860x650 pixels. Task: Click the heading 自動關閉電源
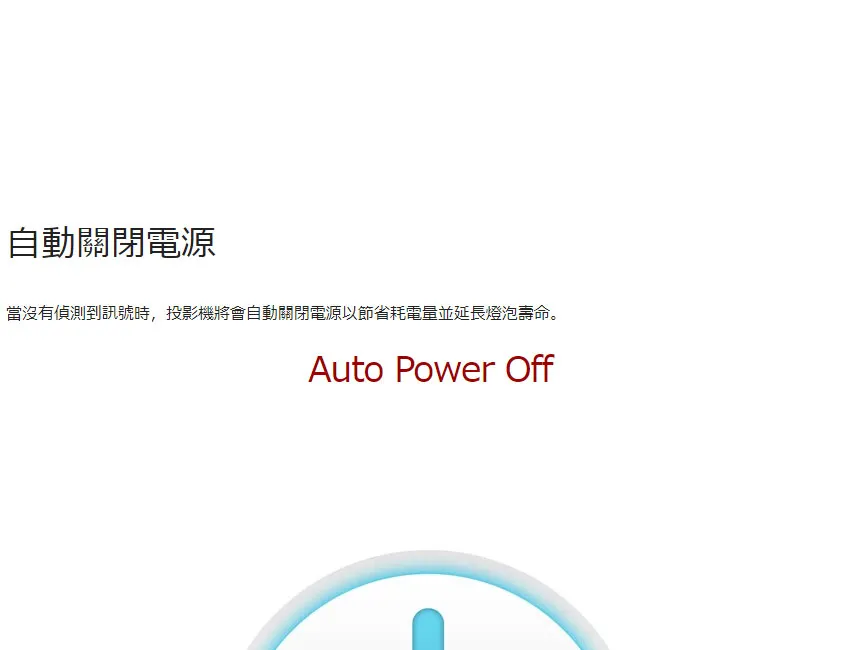point(111,242)
